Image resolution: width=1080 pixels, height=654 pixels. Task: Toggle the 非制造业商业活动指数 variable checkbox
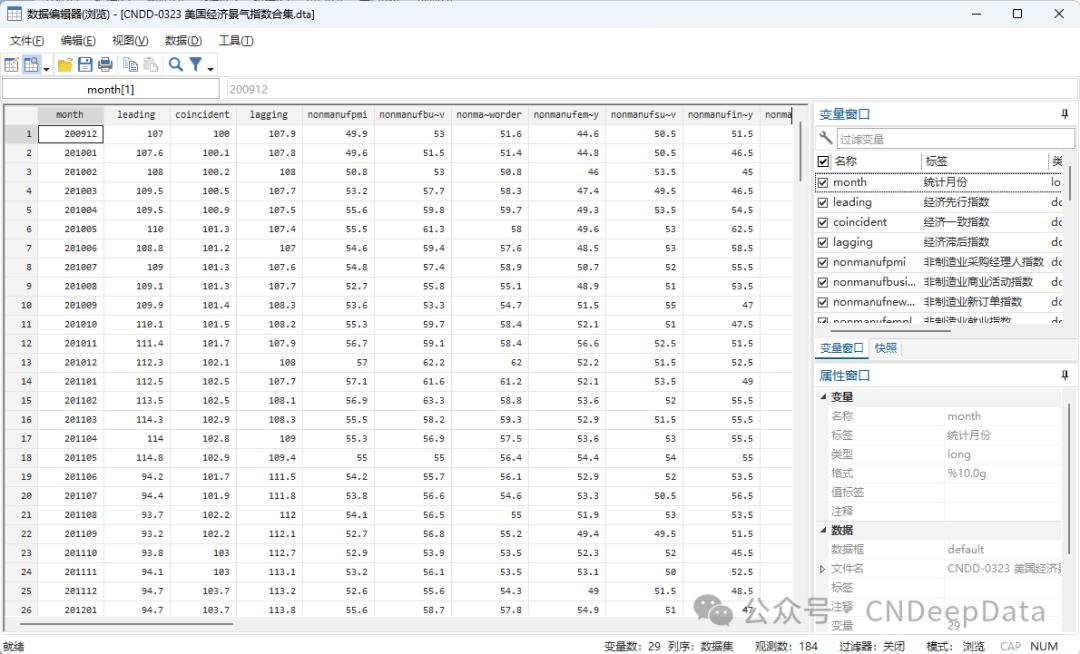[822, 282]
